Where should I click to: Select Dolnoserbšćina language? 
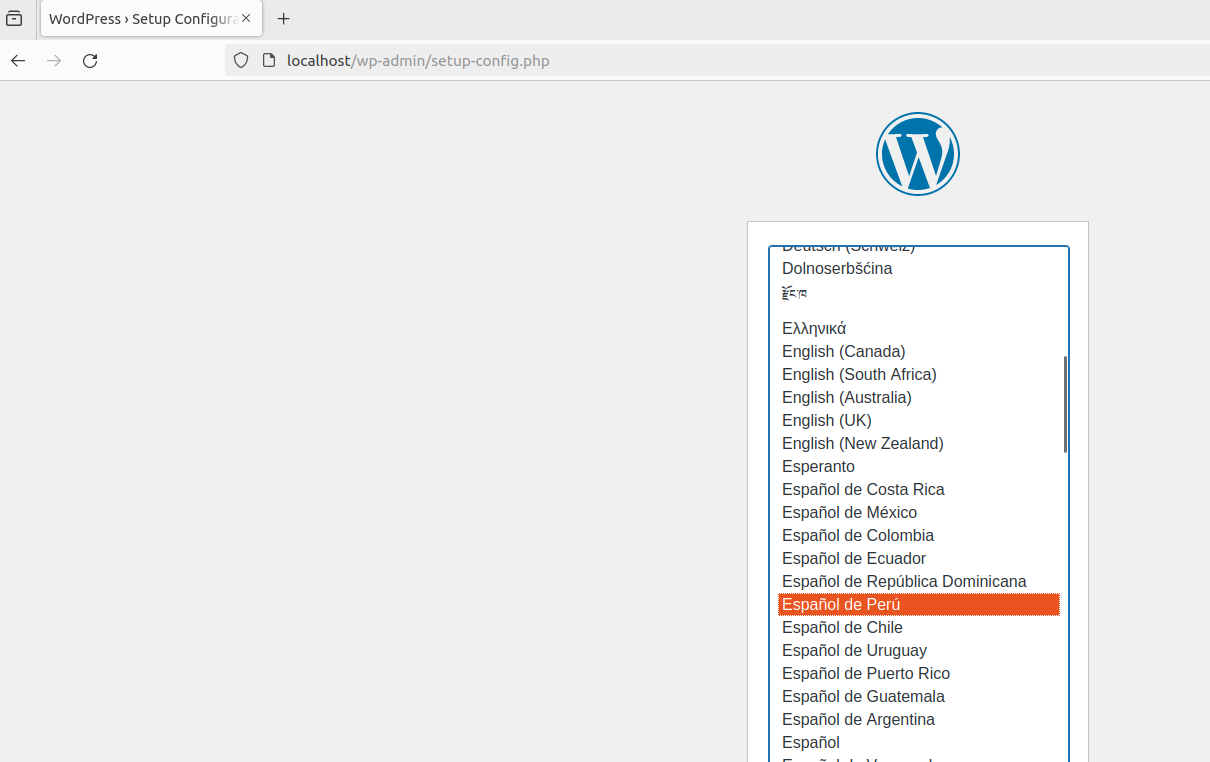918,268
